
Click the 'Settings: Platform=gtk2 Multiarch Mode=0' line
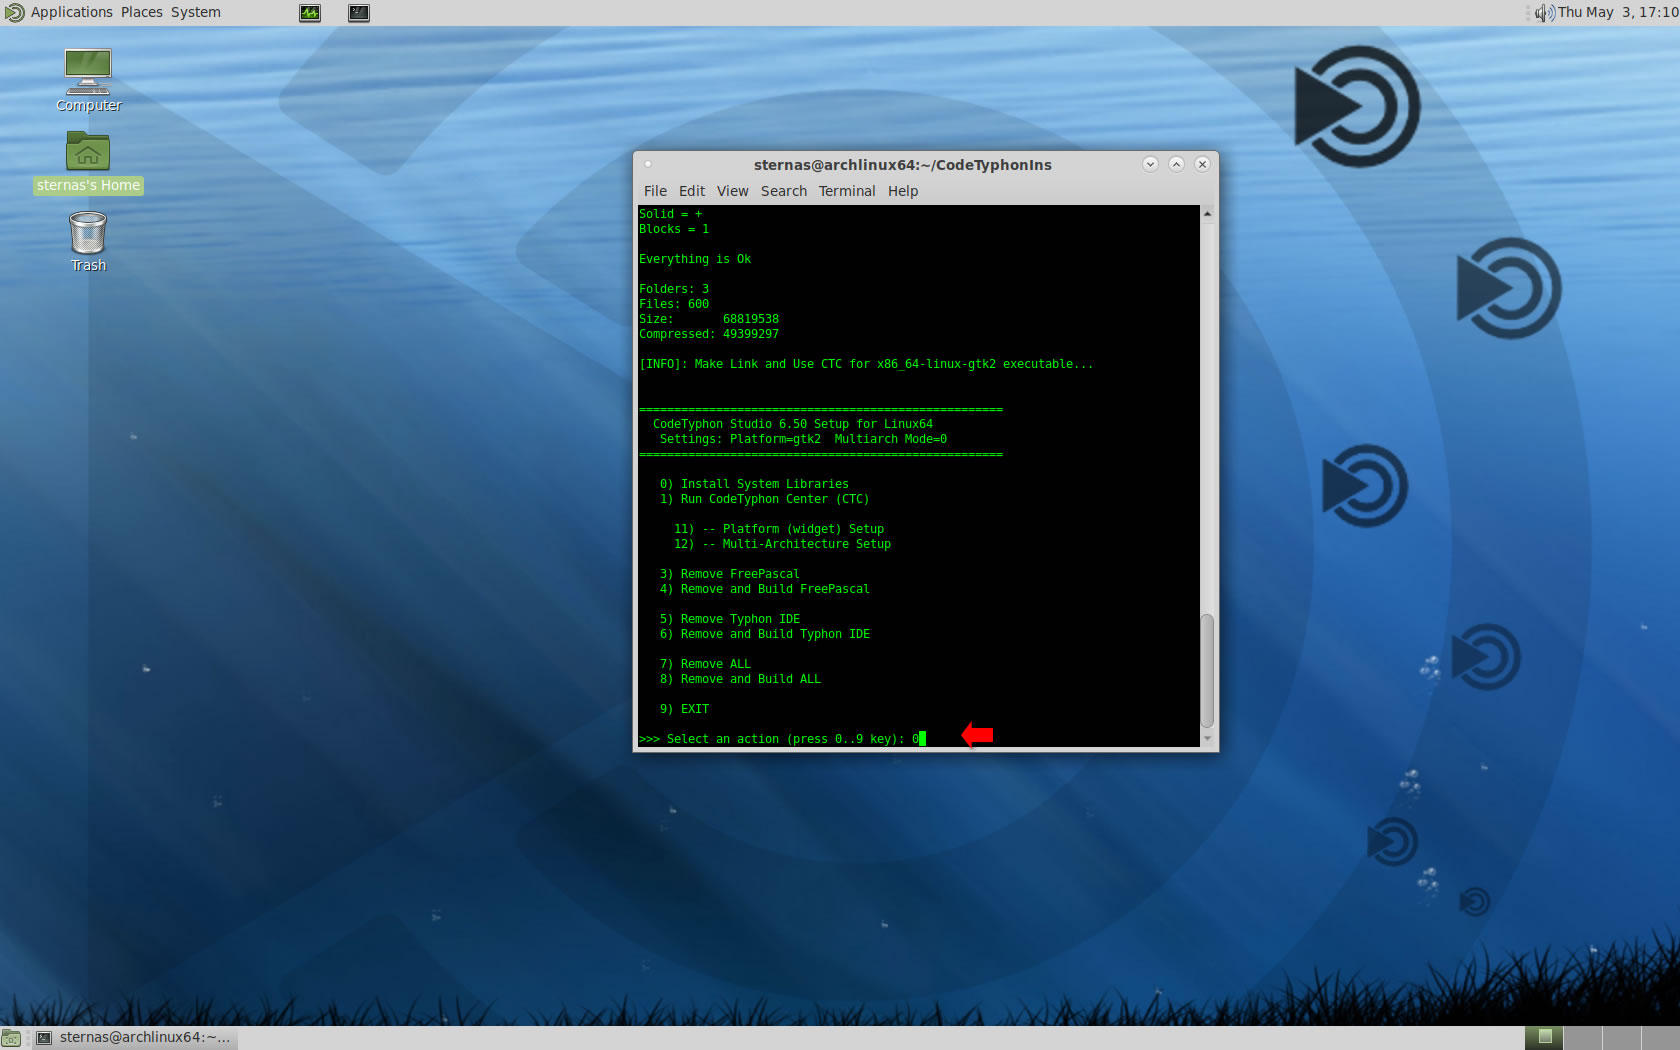[803, 439]
